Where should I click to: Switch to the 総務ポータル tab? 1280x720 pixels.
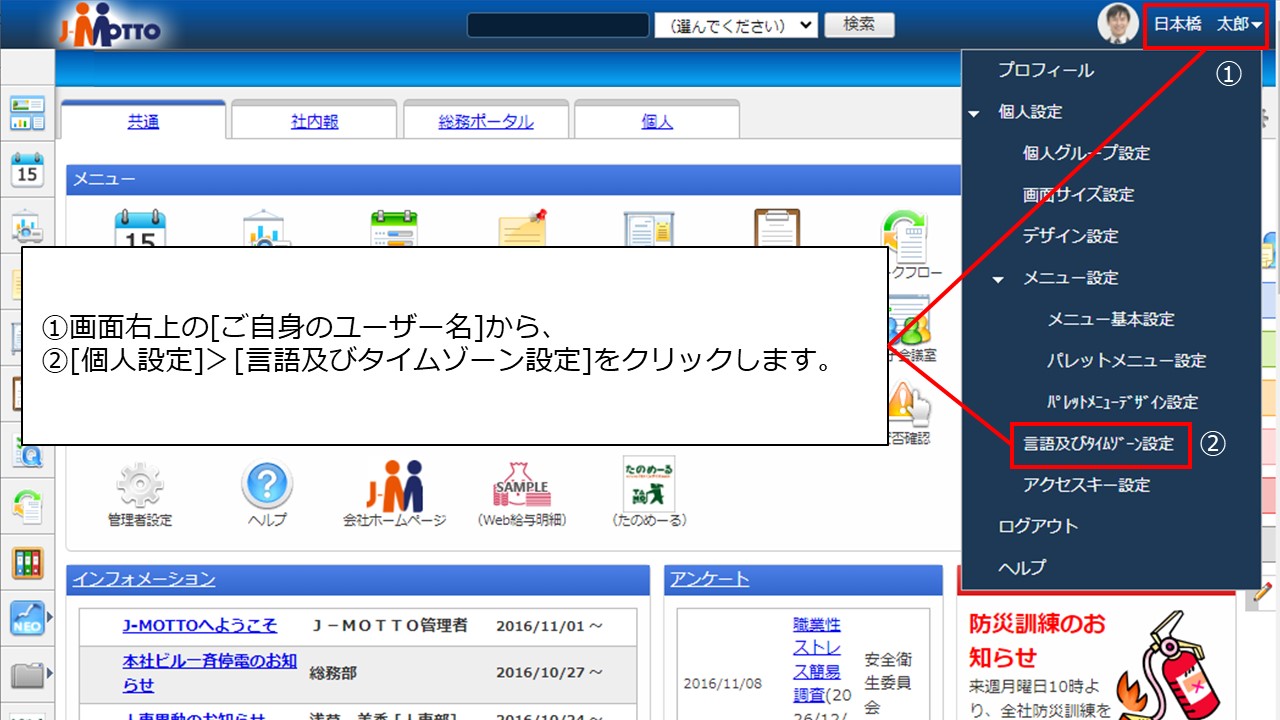point(486,122)
